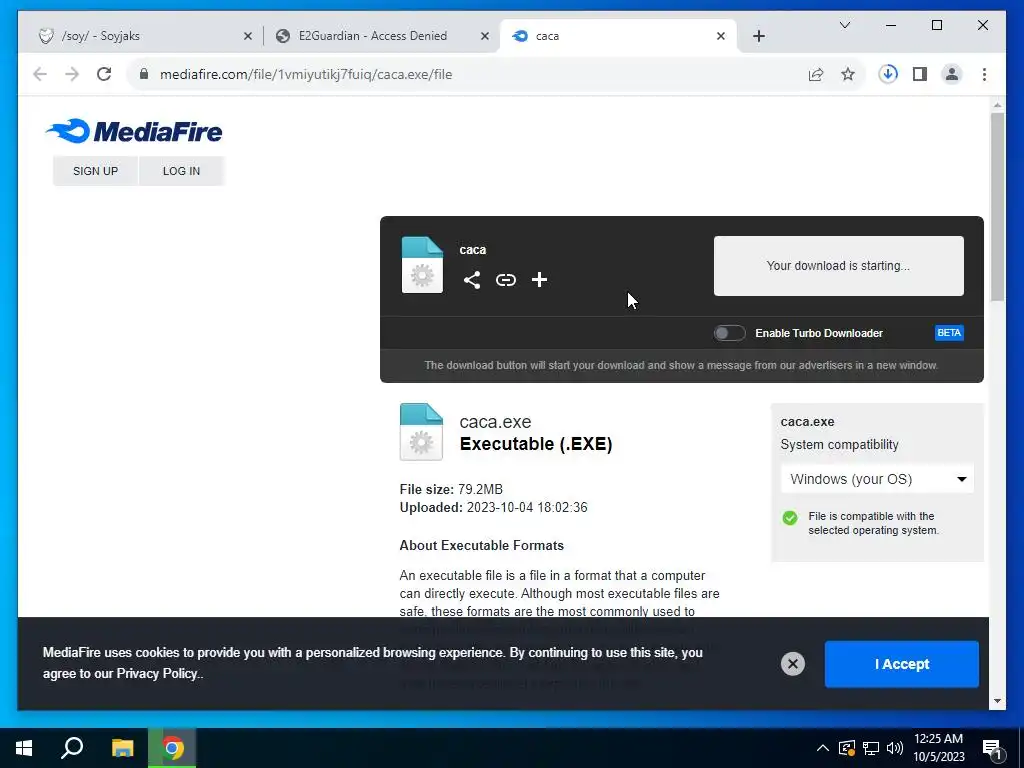Reload the page with refresh icon
The width and height of the screenshot is (1024, 768).
point(104,74)
